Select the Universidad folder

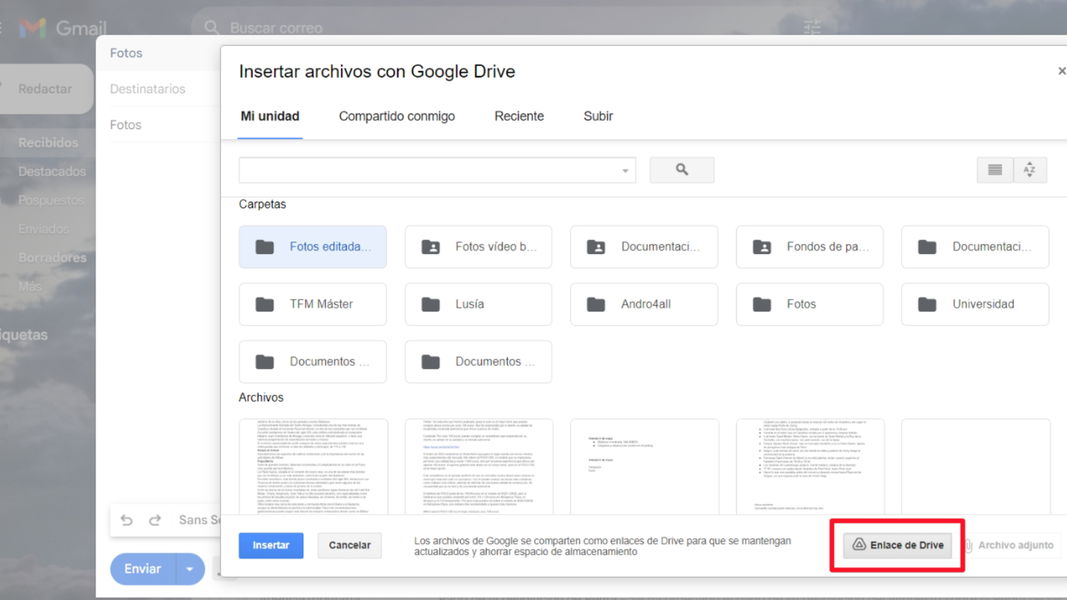pos(975,304)
